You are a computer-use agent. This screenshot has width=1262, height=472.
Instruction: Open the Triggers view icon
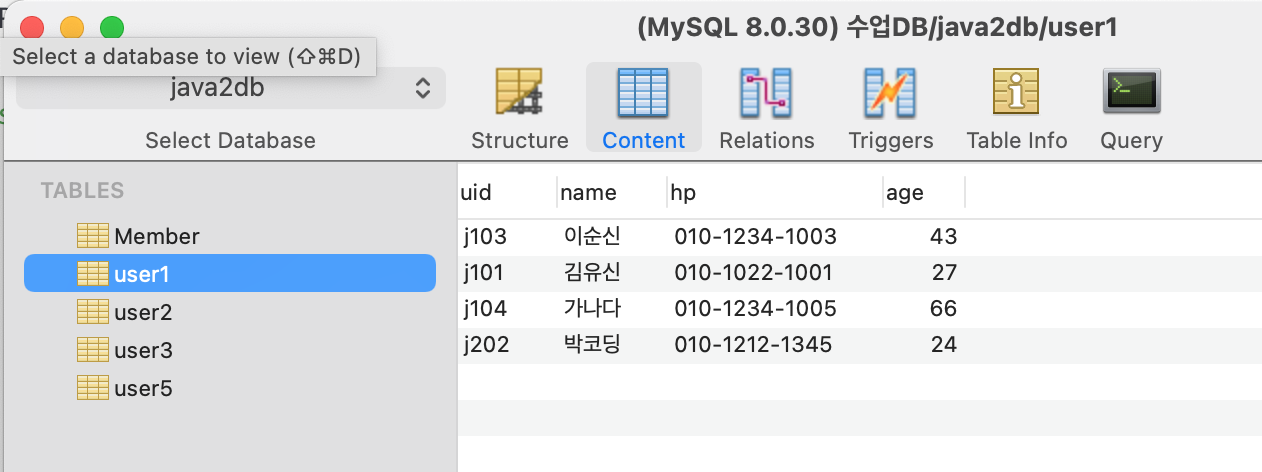(x=890, y=95)
